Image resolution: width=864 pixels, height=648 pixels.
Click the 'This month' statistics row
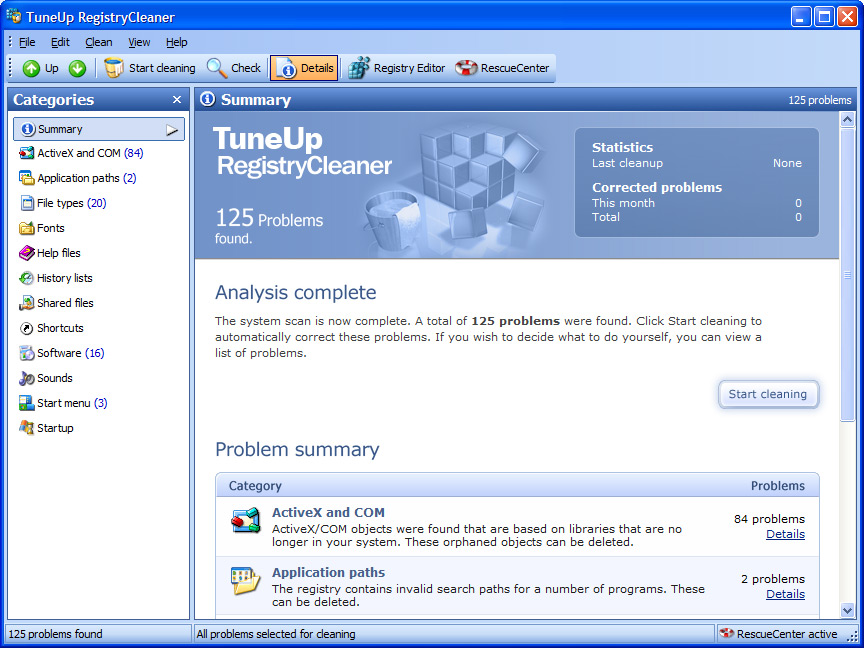[696, 203]
